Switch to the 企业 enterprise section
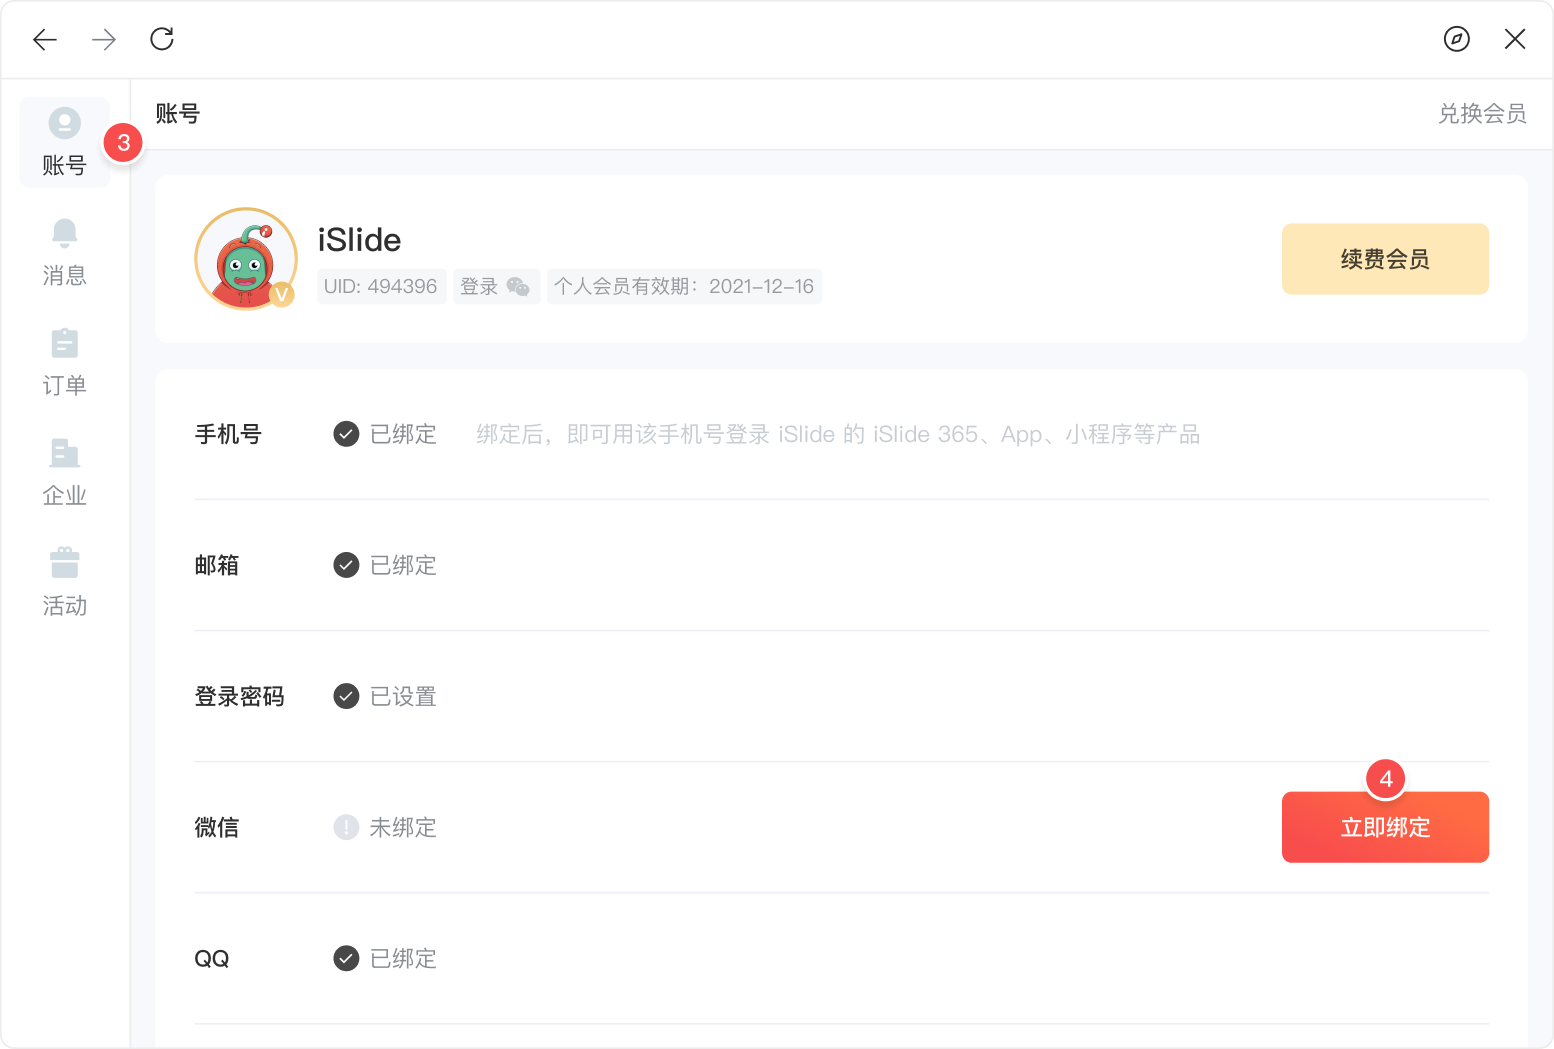The height and width of the screenshot is (1049, 1554). (x=65, y=473)
